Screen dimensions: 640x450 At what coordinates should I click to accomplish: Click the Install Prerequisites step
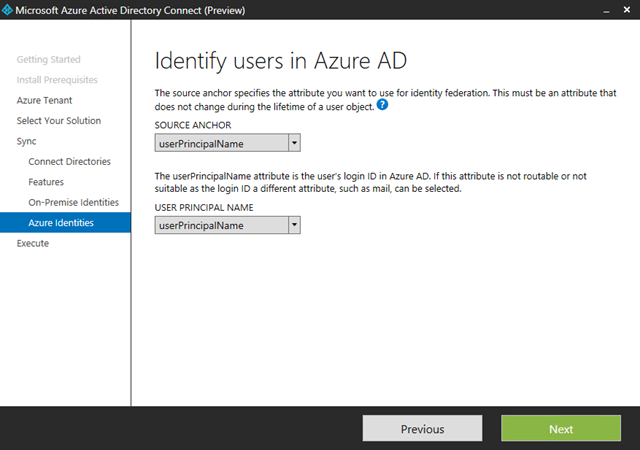coord(57,80)
